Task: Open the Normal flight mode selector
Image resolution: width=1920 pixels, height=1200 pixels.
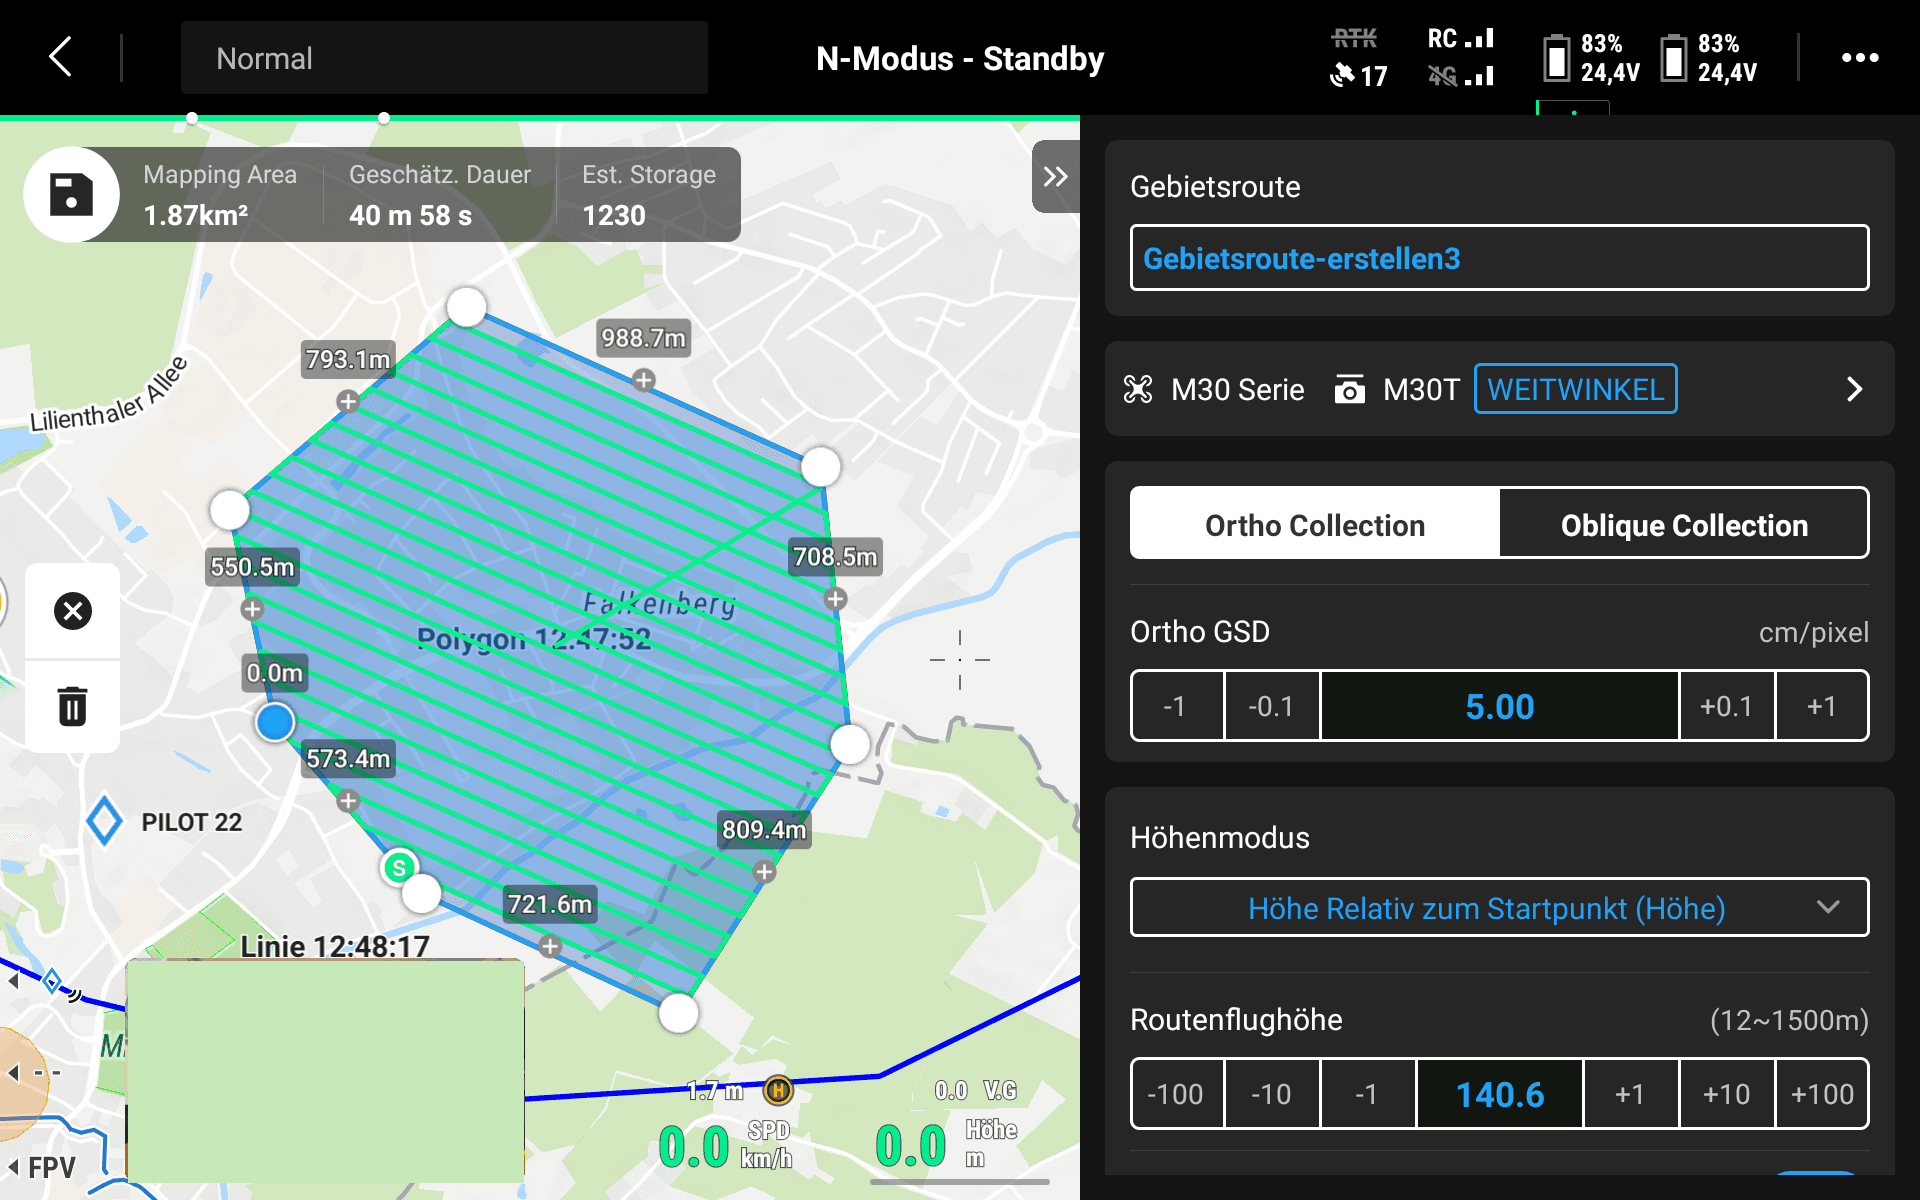Action: 444,58
